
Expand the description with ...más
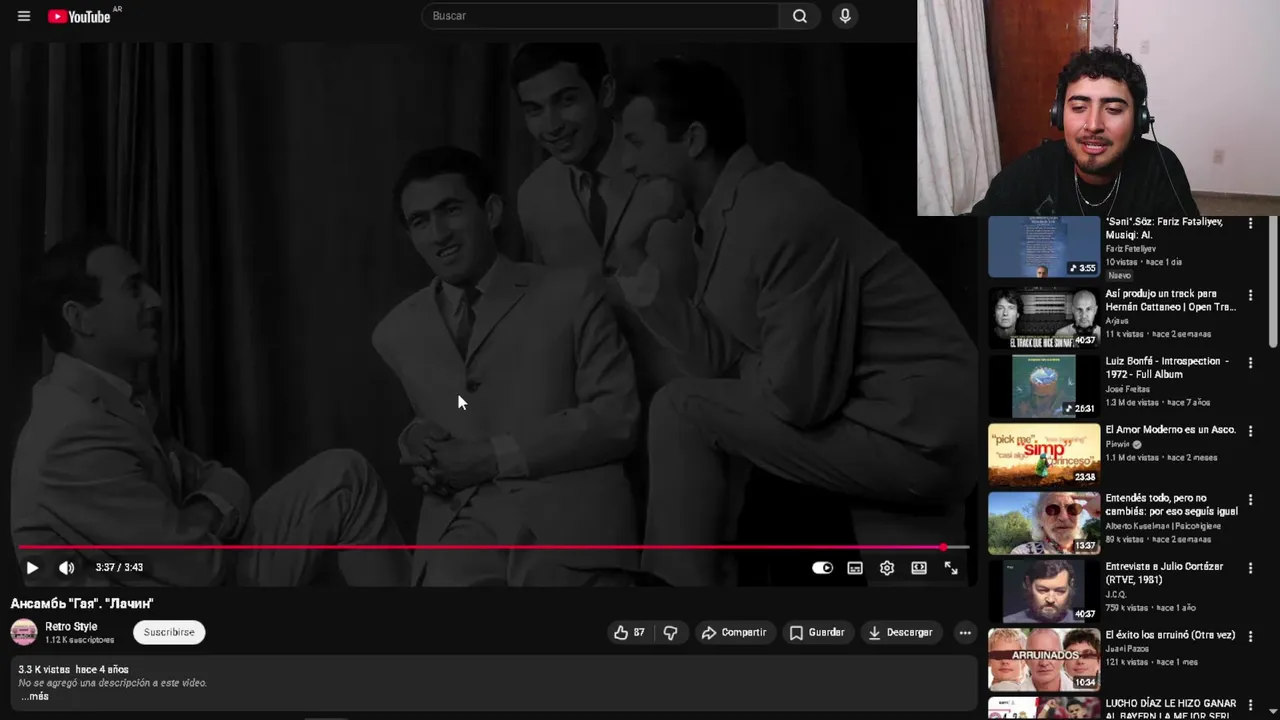click(35, 696)
